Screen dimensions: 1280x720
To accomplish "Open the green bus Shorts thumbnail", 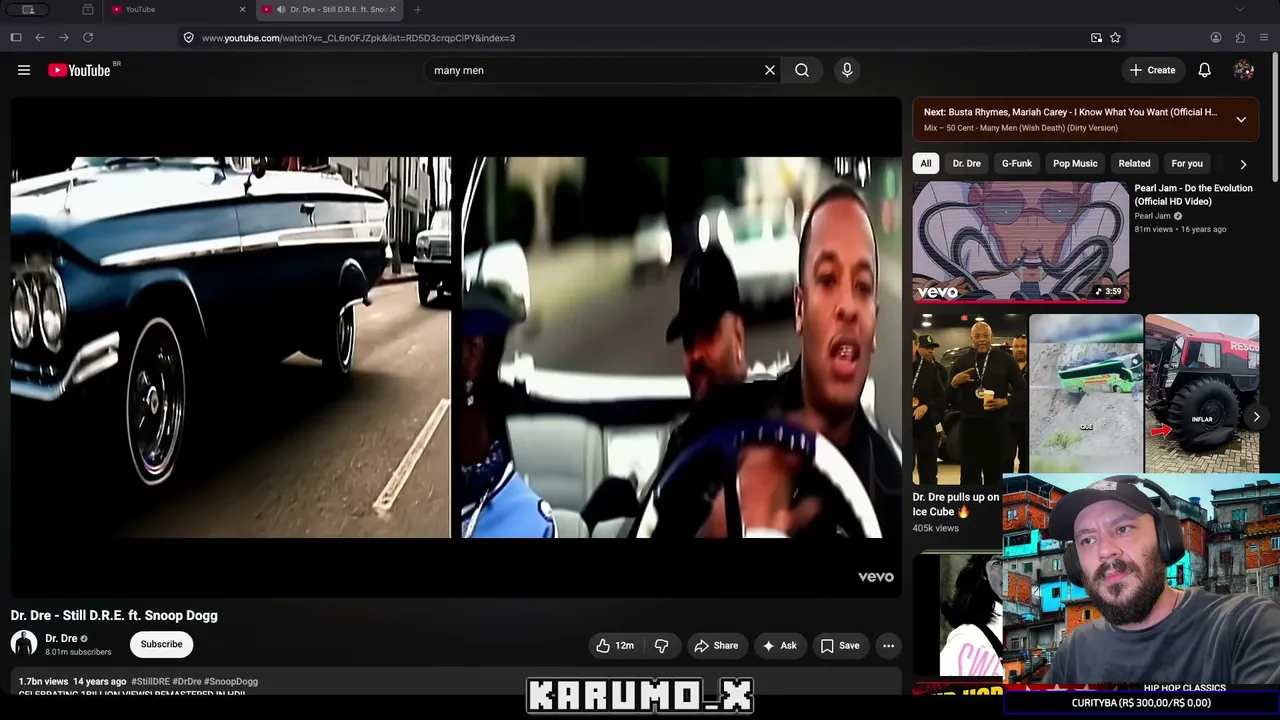I will pyautogui.click(x=1086, y=393).
